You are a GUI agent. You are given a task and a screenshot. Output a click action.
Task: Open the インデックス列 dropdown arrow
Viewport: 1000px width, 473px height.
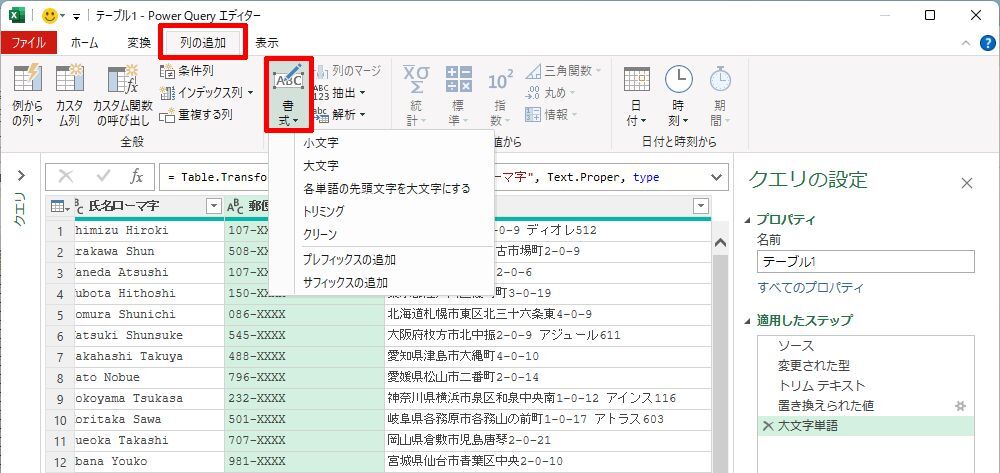(249, 93)
